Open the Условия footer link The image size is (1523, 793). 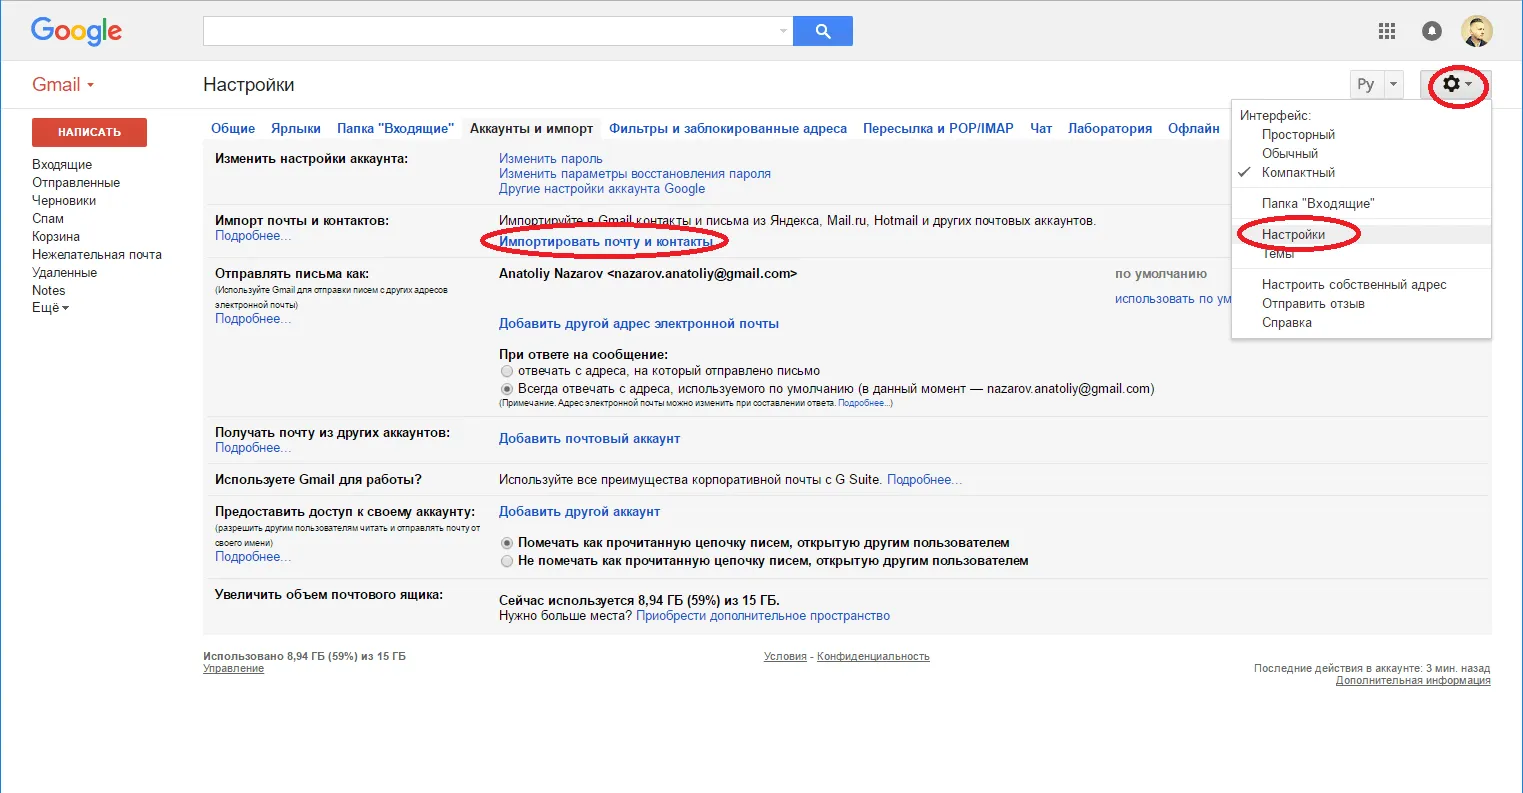point(785,656)
